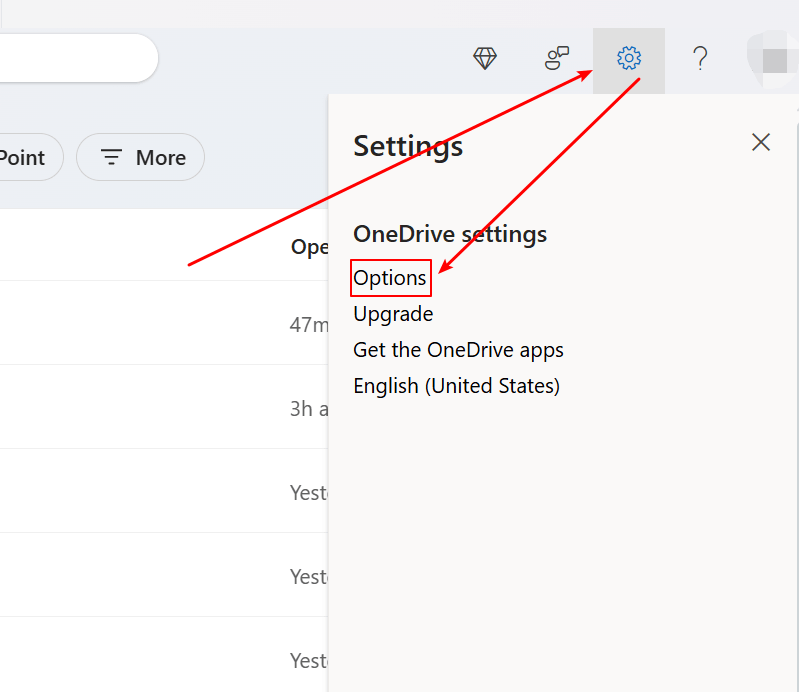Select the second Yesterday file row

[x=164, y=575]
